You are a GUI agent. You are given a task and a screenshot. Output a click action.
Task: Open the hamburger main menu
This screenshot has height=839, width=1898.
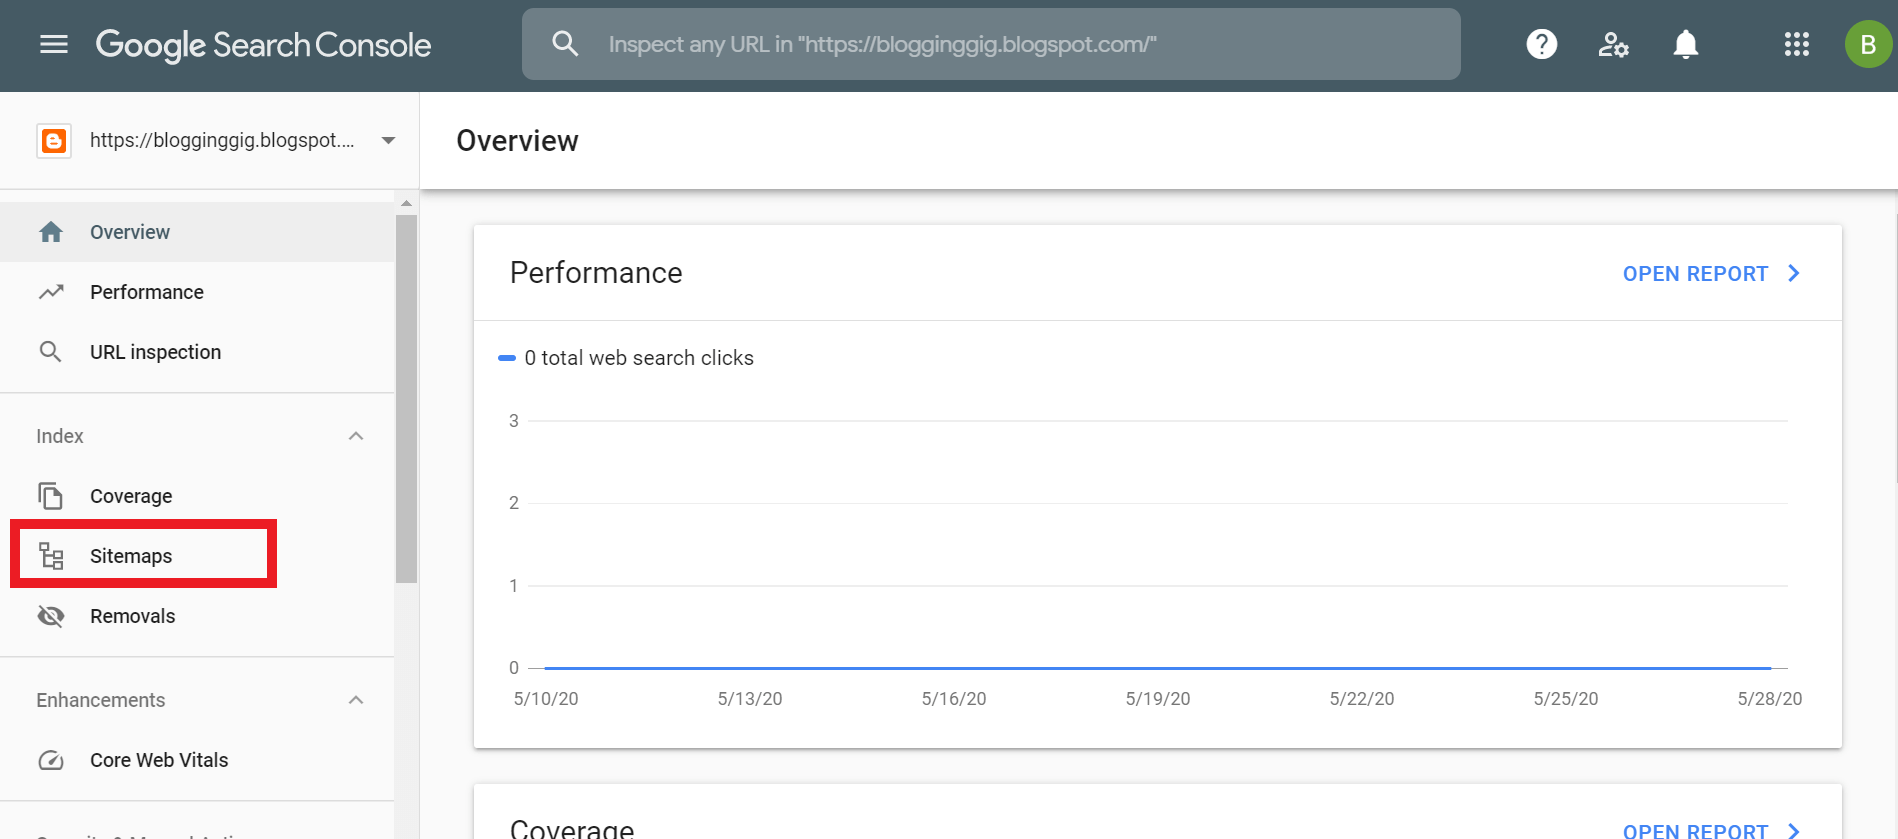click(x=54, y=44)
